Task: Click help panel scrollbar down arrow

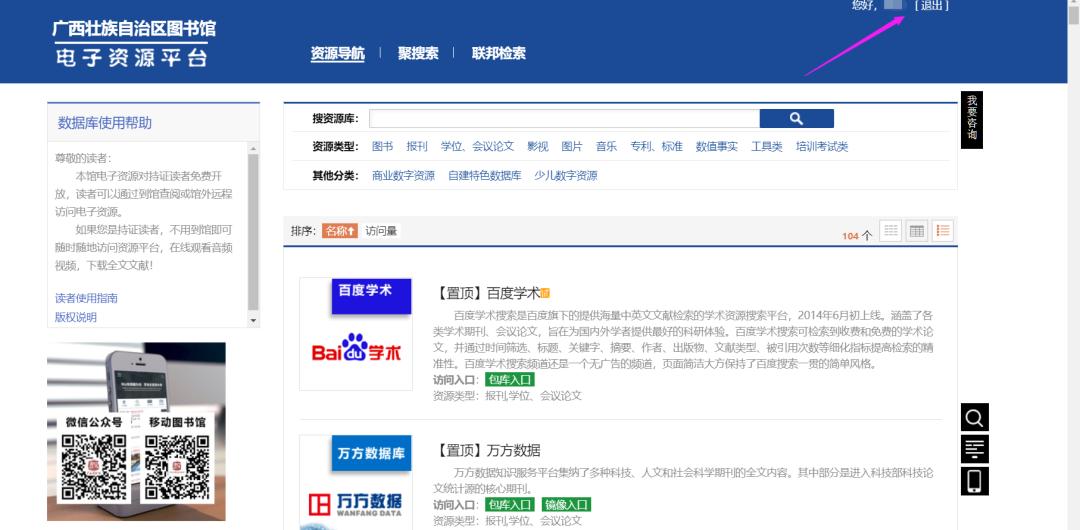Action: pyautogui.click(x=253, y=320)
